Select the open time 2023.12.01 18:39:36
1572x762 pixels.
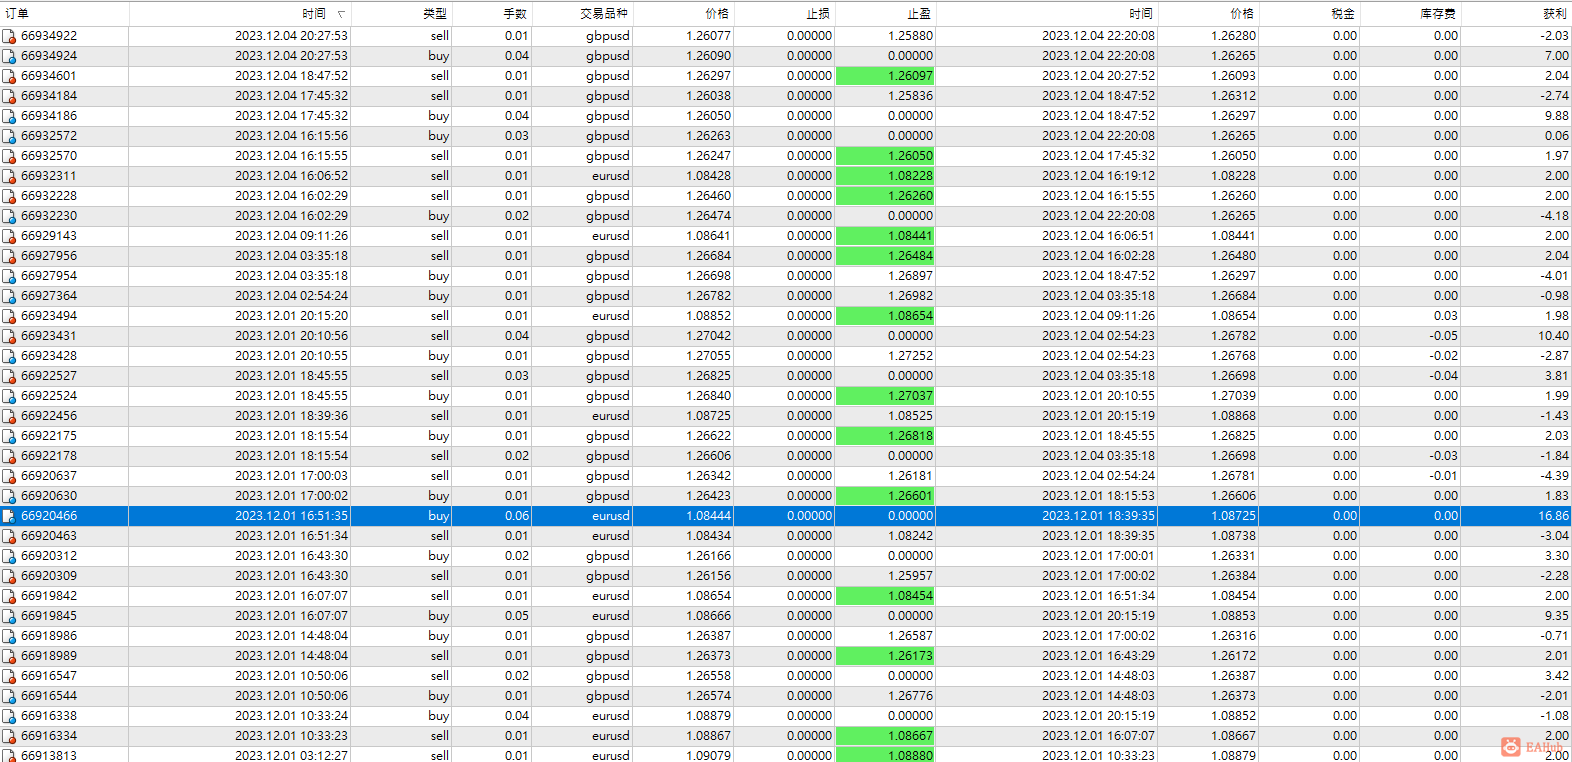[x=292, y=416]
